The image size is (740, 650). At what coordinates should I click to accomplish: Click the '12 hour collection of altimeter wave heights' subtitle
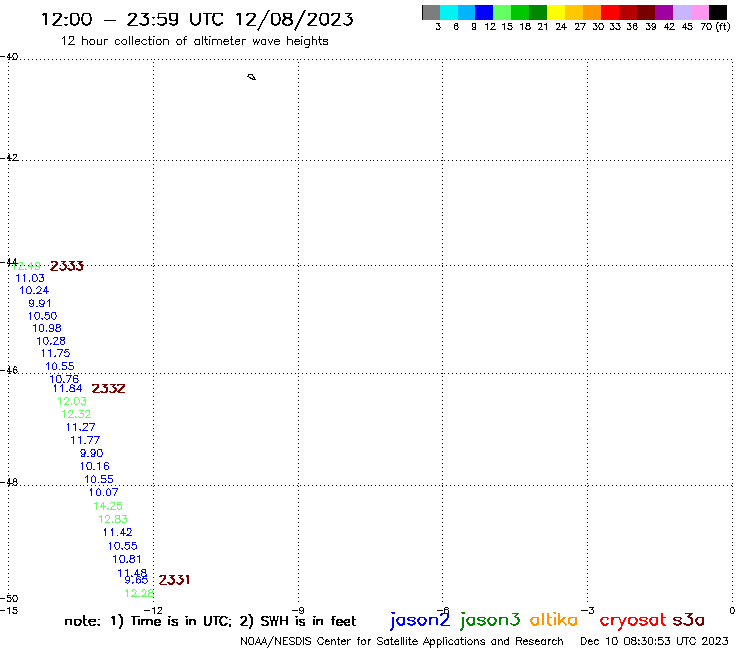point(194,41)
